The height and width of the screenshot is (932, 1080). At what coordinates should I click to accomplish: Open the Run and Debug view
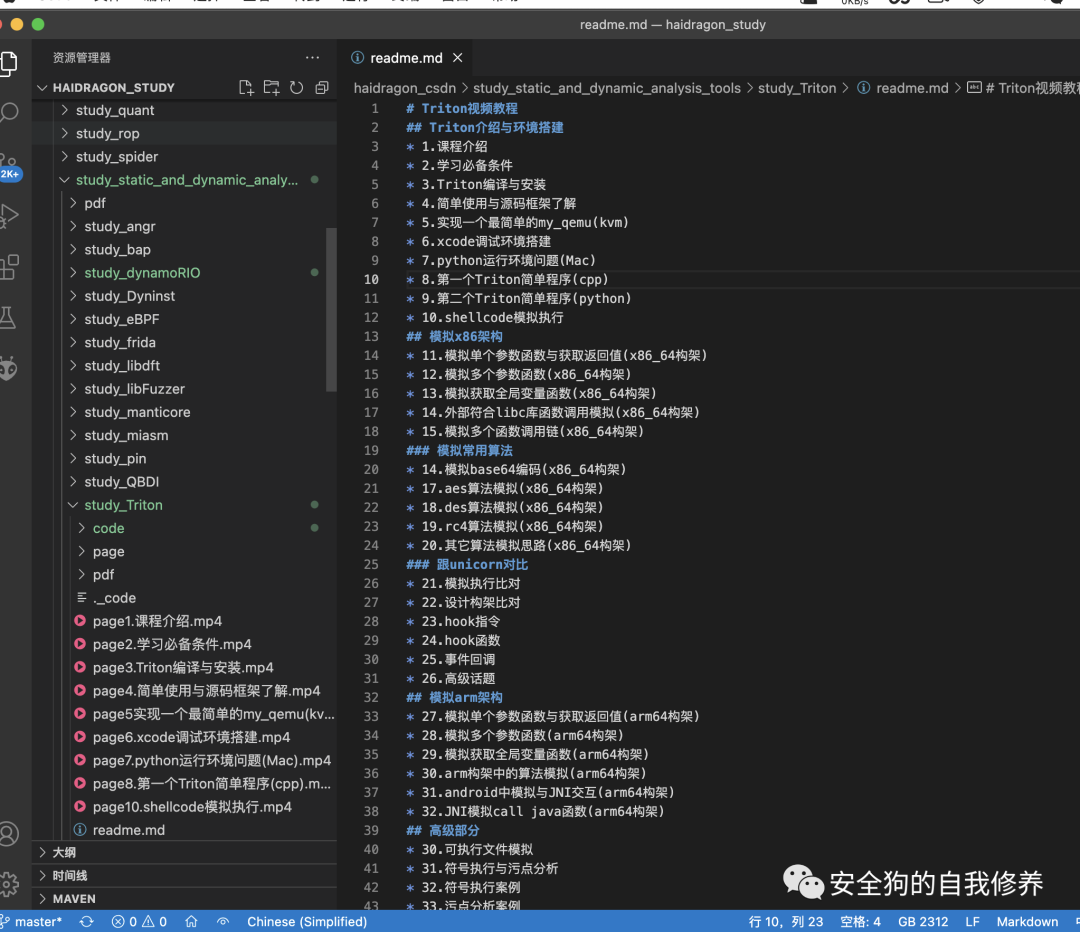tap(8, 216)
